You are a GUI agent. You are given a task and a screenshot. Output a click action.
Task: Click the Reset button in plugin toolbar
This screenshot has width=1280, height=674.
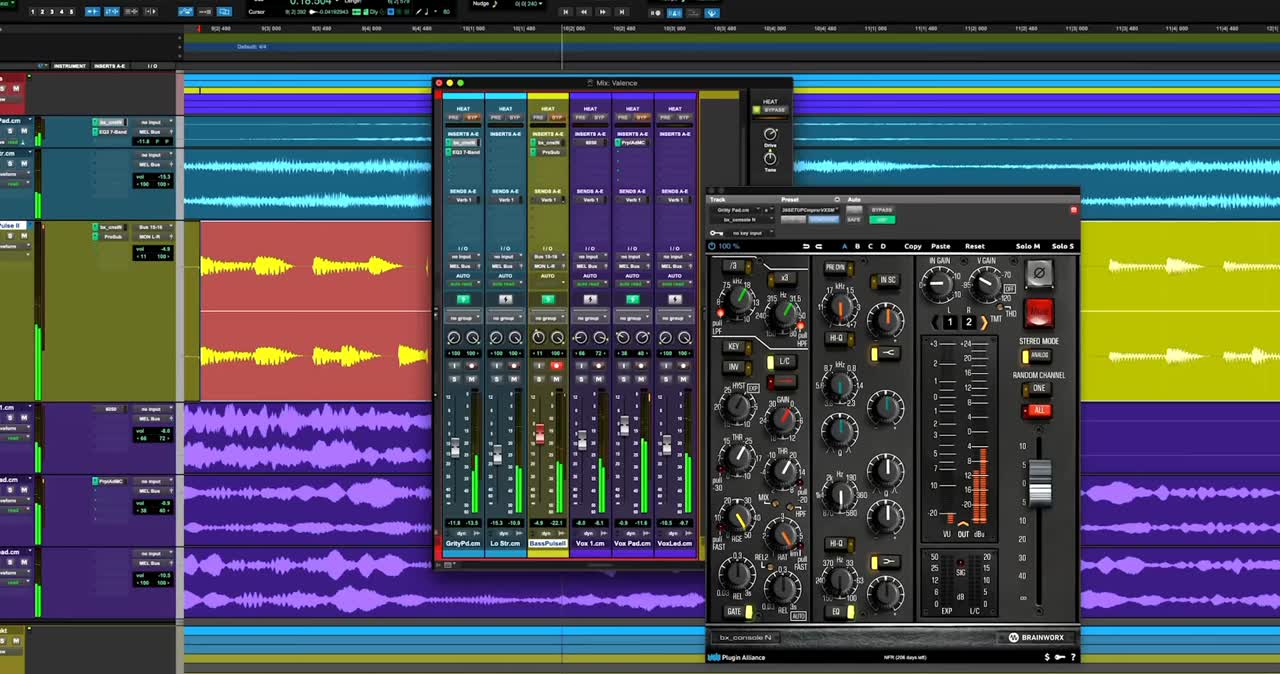(x=974, y=246)
